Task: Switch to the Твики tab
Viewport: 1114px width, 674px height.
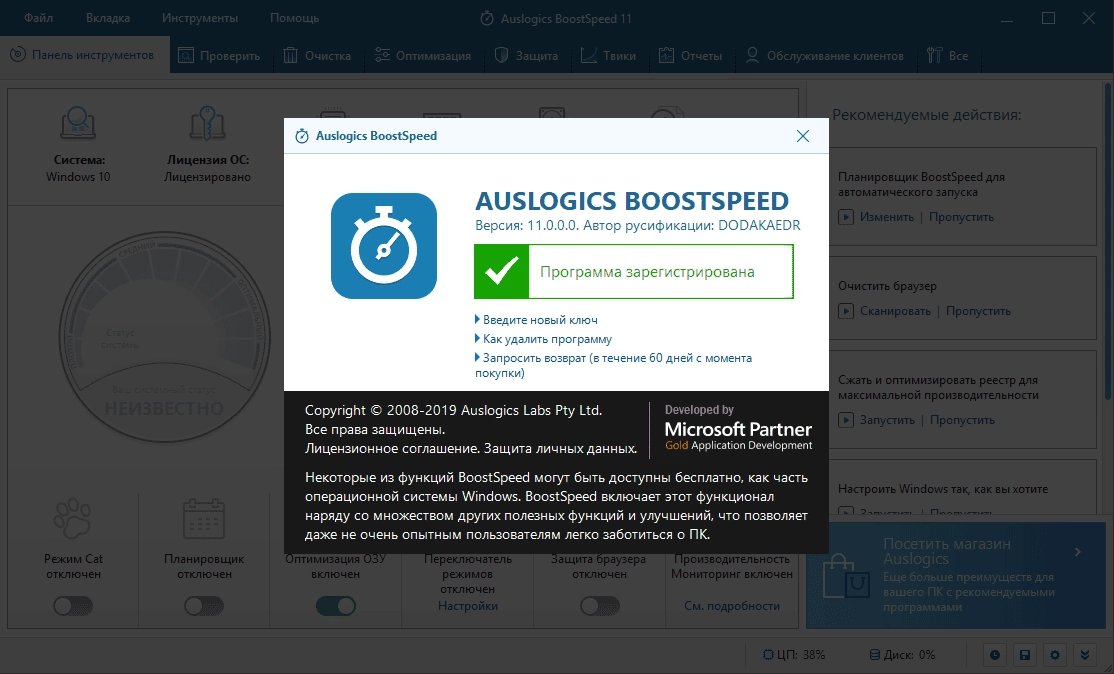Action: [x=608, y=55]
